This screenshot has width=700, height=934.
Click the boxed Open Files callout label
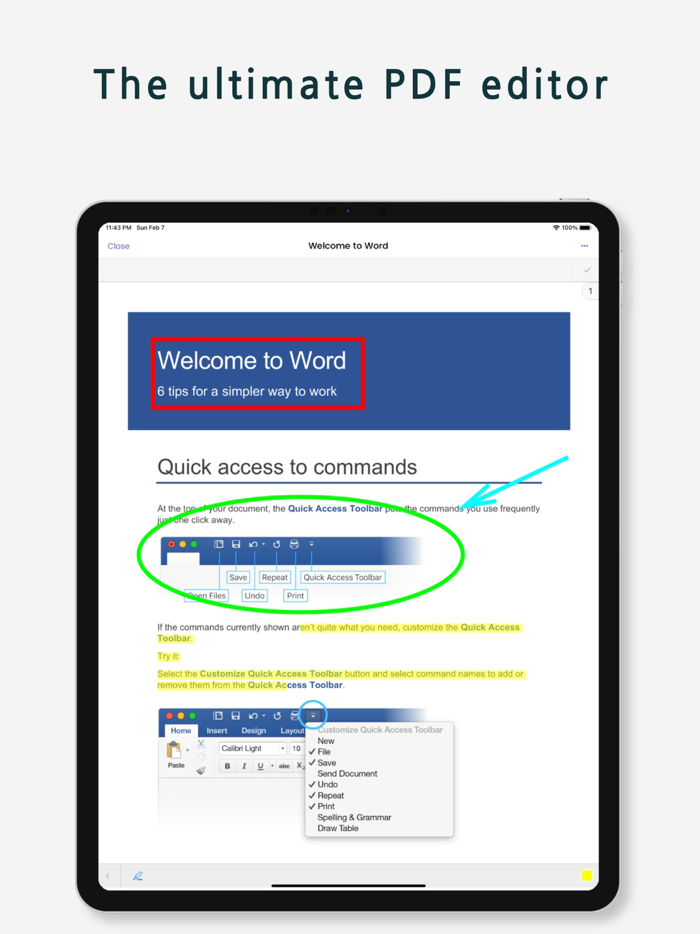(x=207, y=596)
